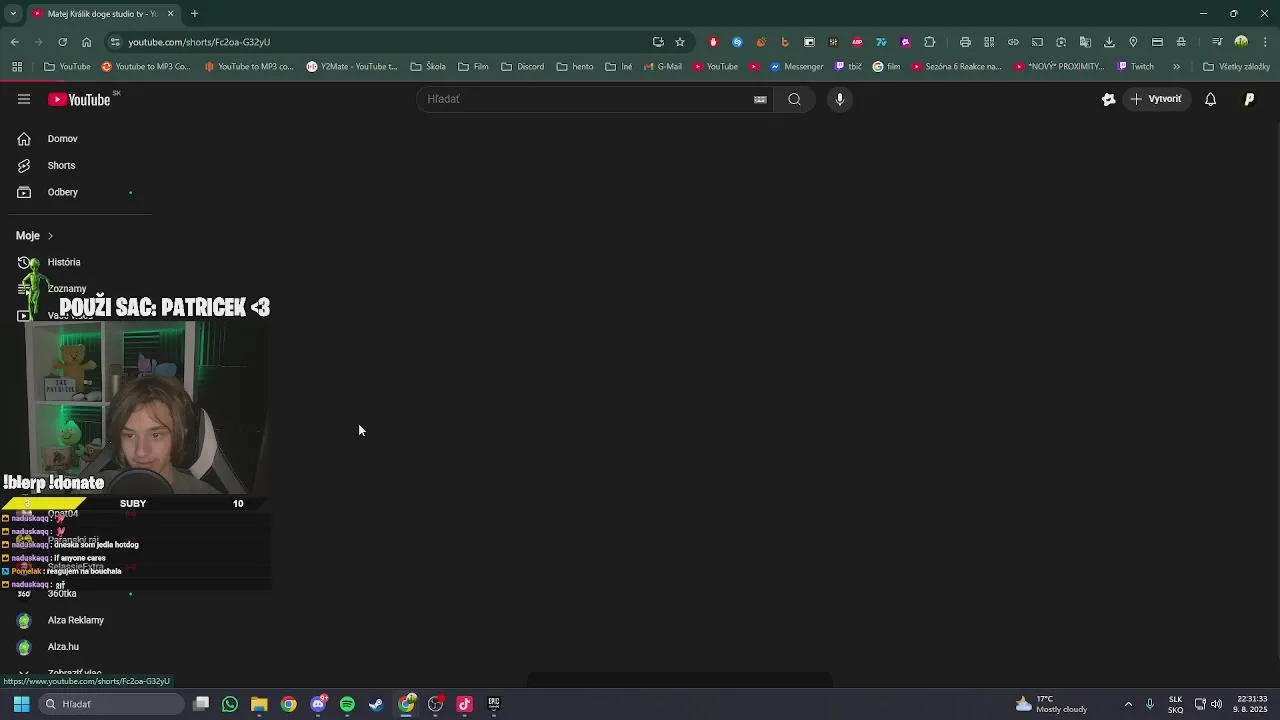The width and height of the screenshot is (1280, 720).
Task: Open browser downloads icon
Action: pyautogui.click(x=1109, y=42)
